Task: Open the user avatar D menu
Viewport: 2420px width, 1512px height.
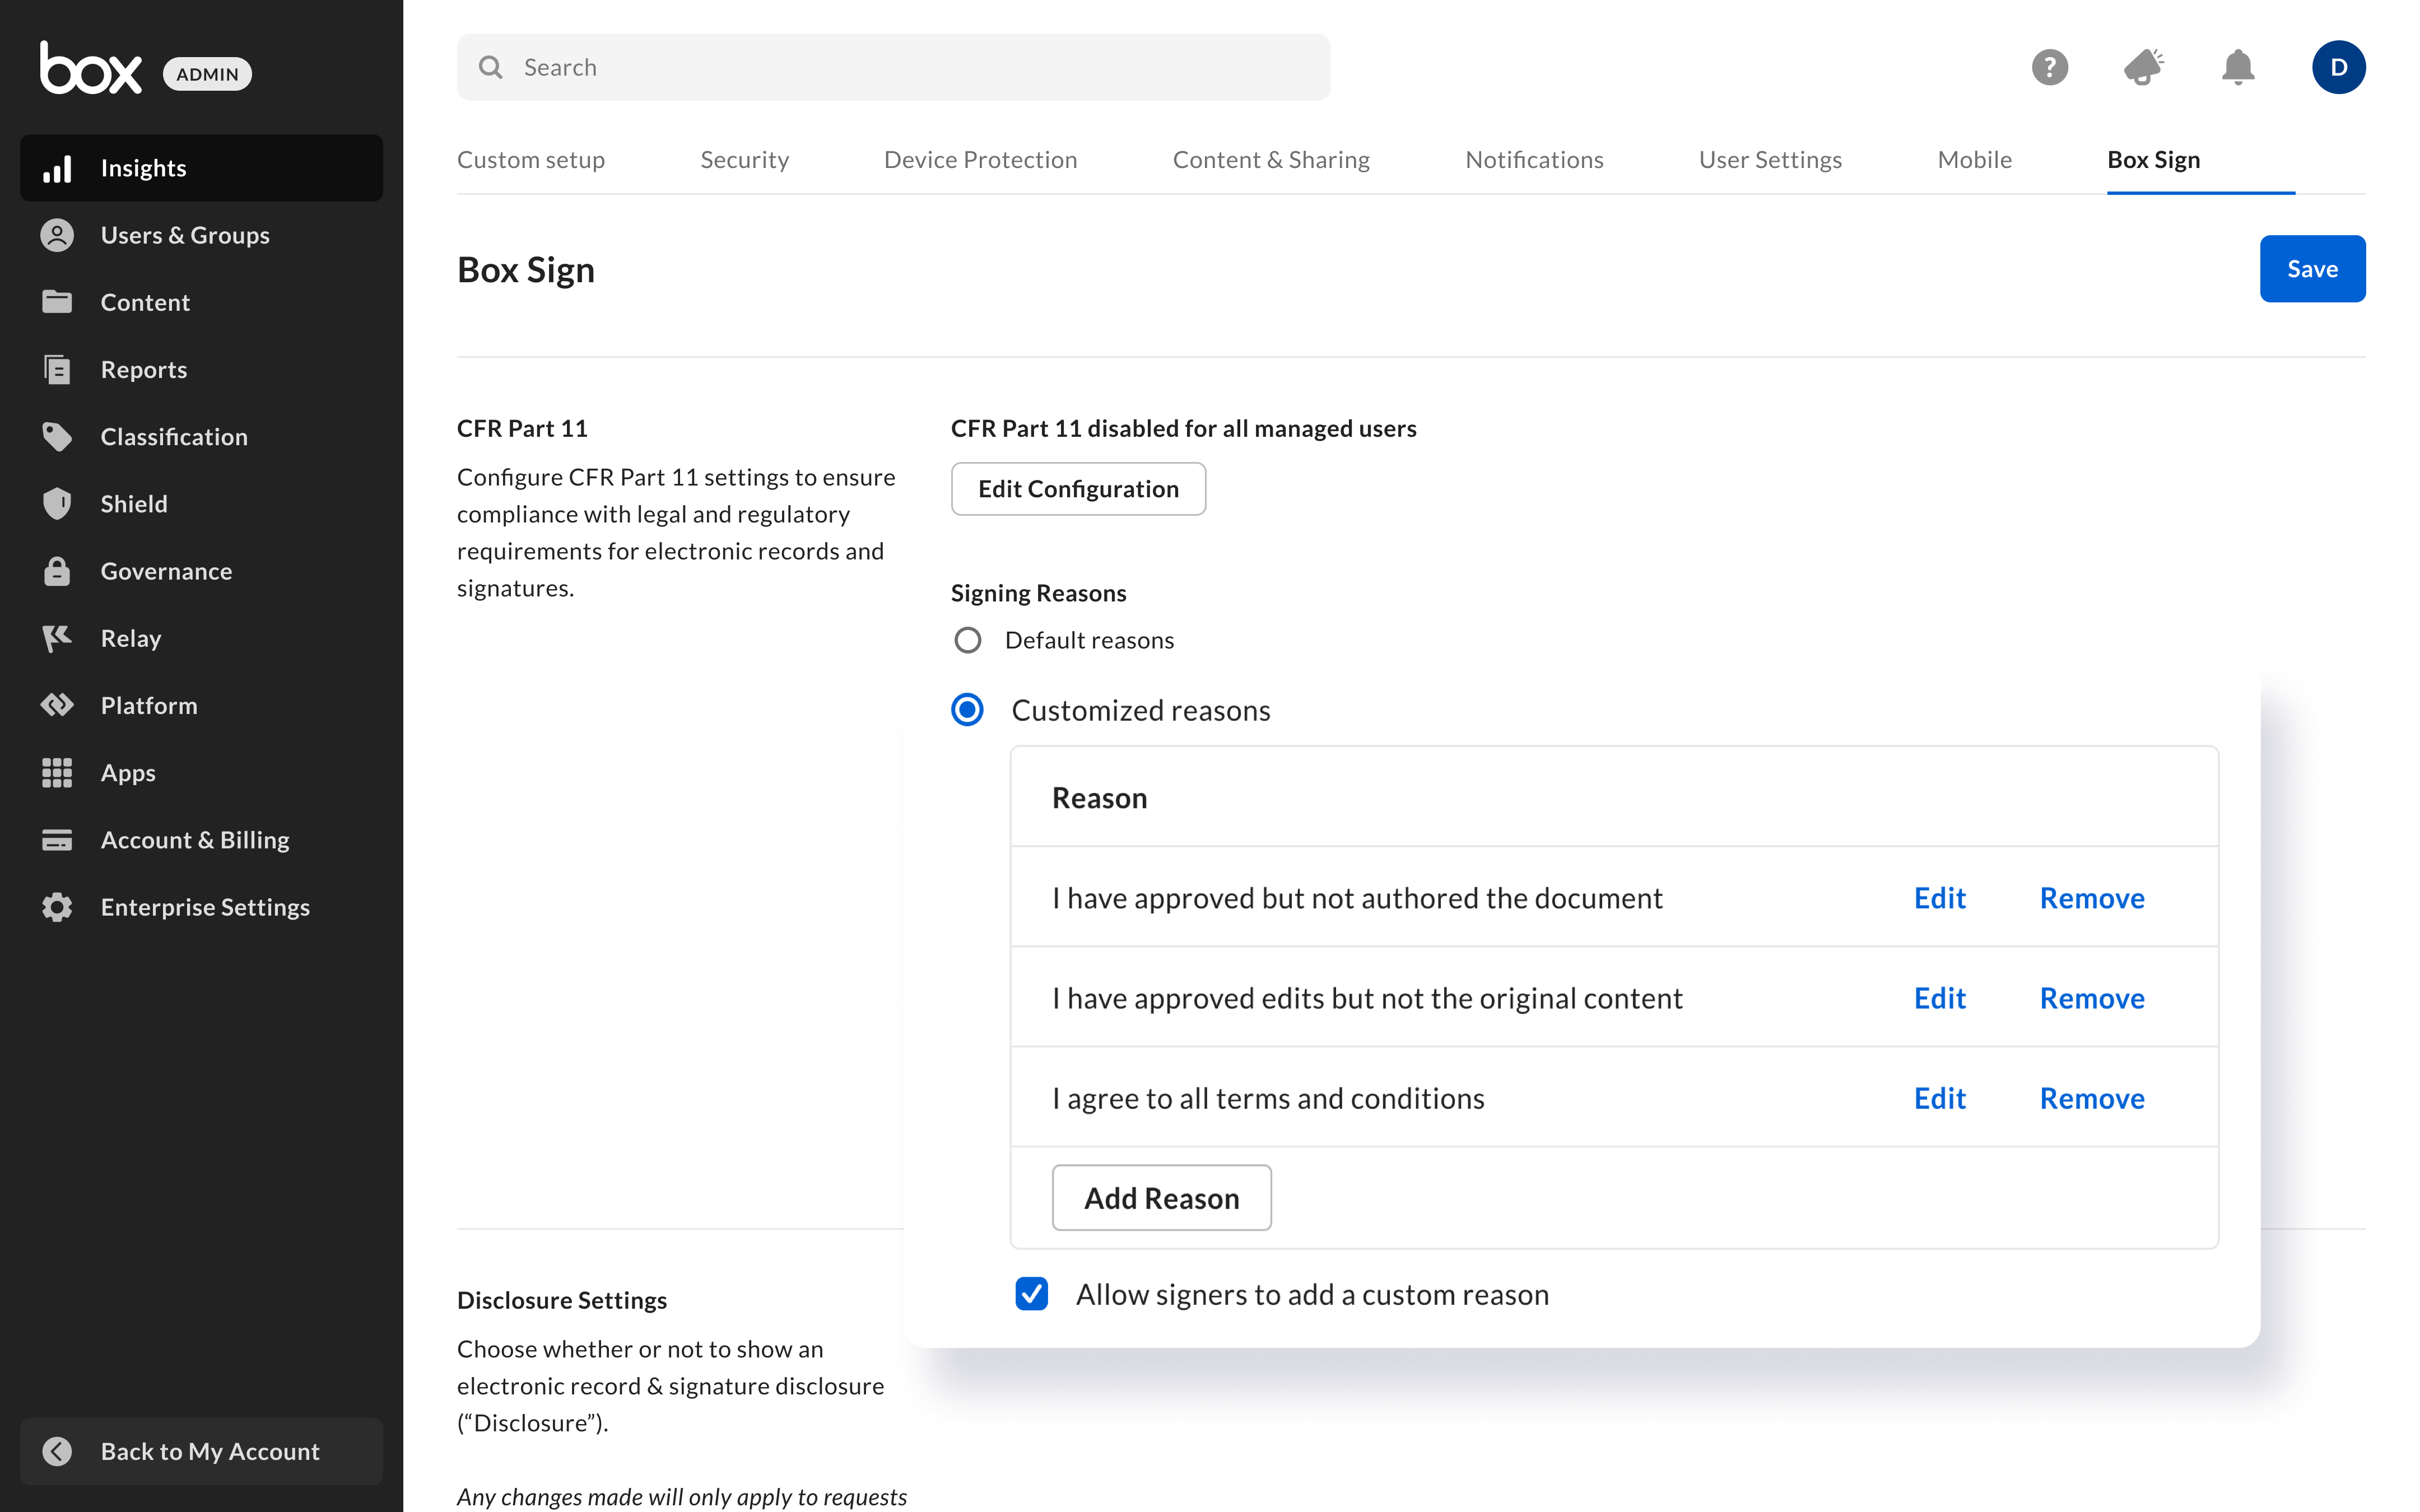Action: (x=2337, y=67)
